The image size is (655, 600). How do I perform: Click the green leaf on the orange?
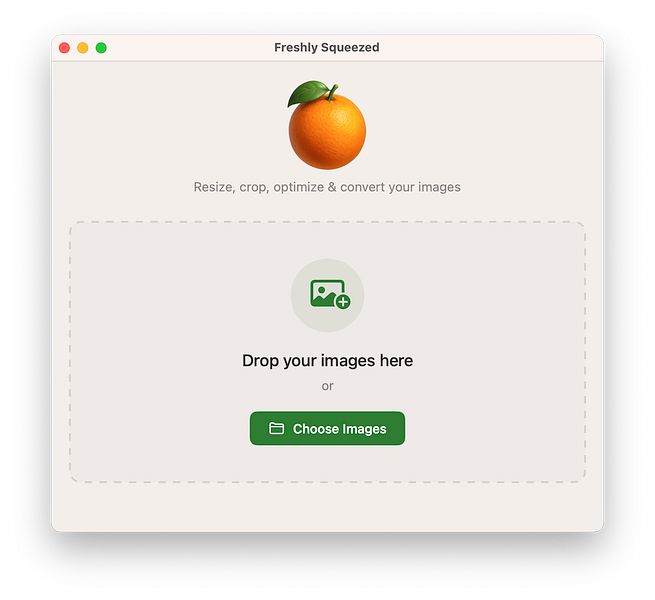[308, 93]
